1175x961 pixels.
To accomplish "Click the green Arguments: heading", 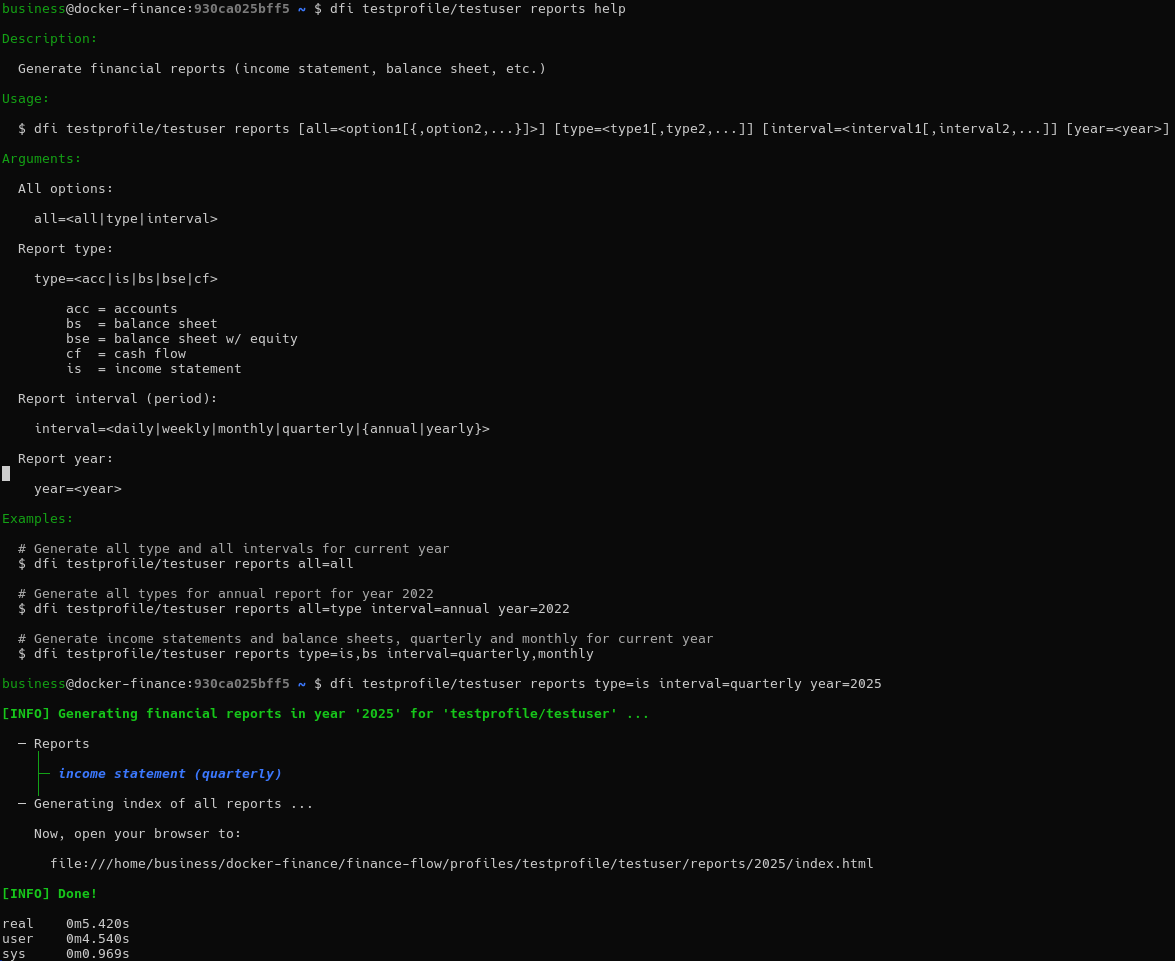I will [42, 159].
